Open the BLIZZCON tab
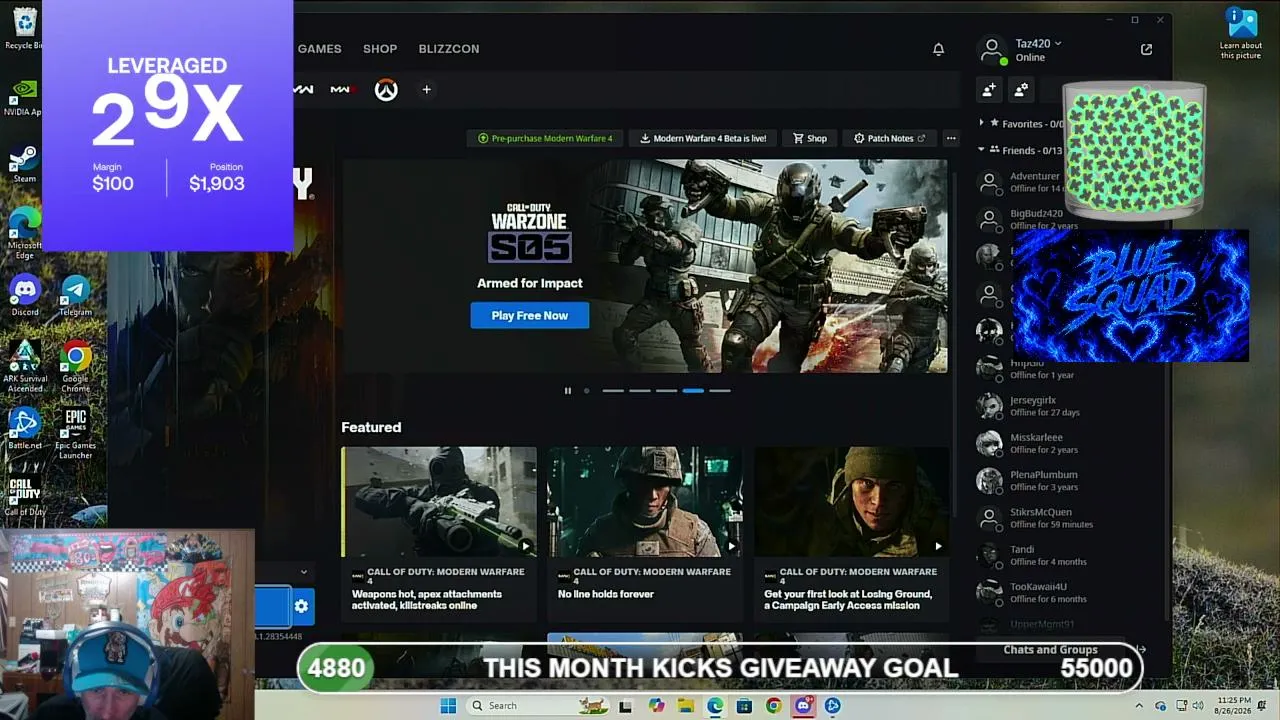The image size is (1280, 720). click(x=449, y=49)
